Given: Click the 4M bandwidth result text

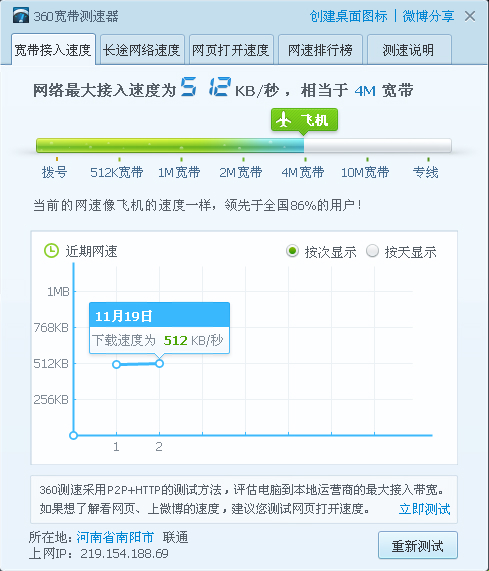Looking at the screenshot, I should pyautogui.click(x=365, y=90).
